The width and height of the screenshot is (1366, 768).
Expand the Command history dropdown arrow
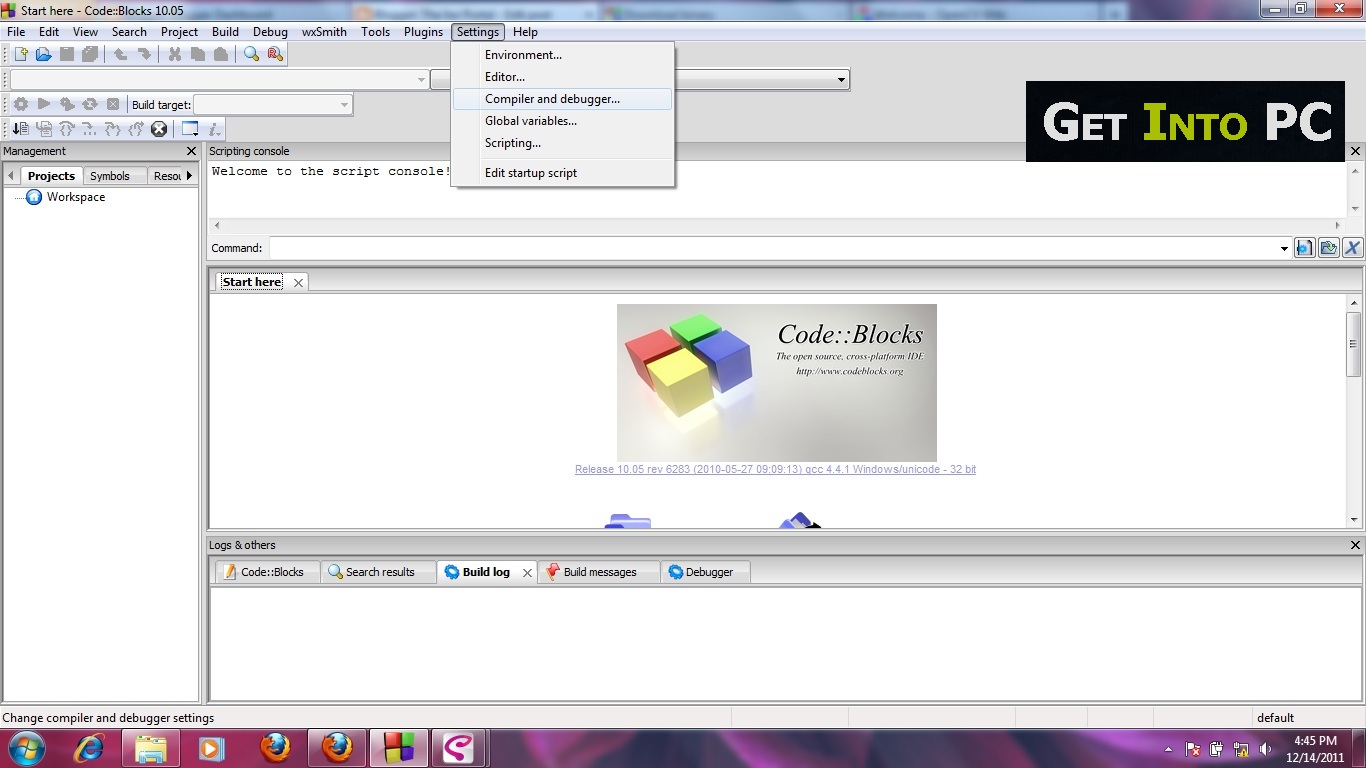(x=1284, y=248)
